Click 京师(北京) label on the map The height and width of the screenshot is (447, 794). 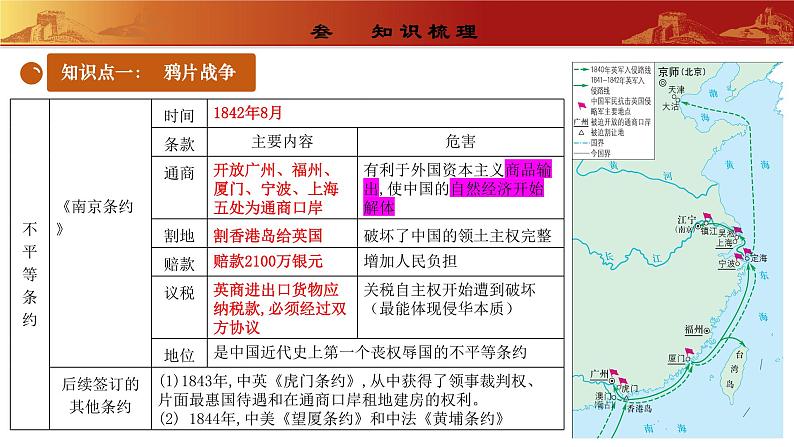(682, 72)
